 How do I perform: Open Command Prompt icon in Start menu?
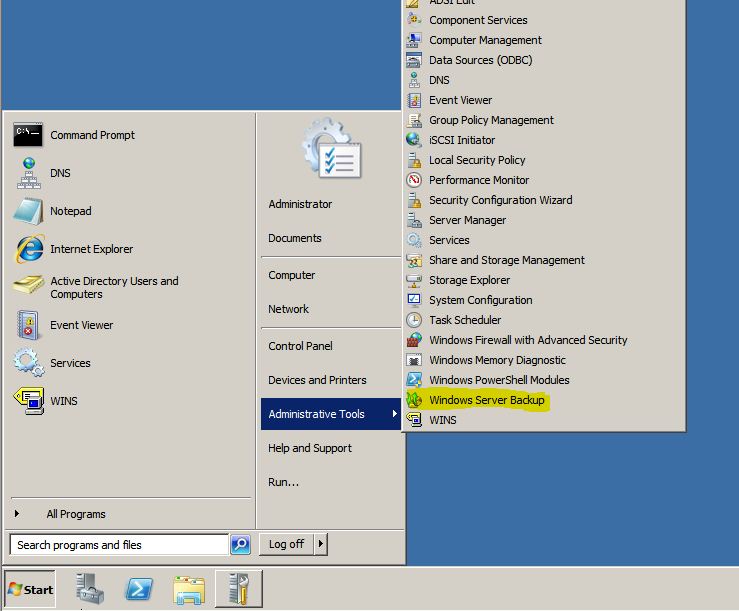(x=28, y=135)
